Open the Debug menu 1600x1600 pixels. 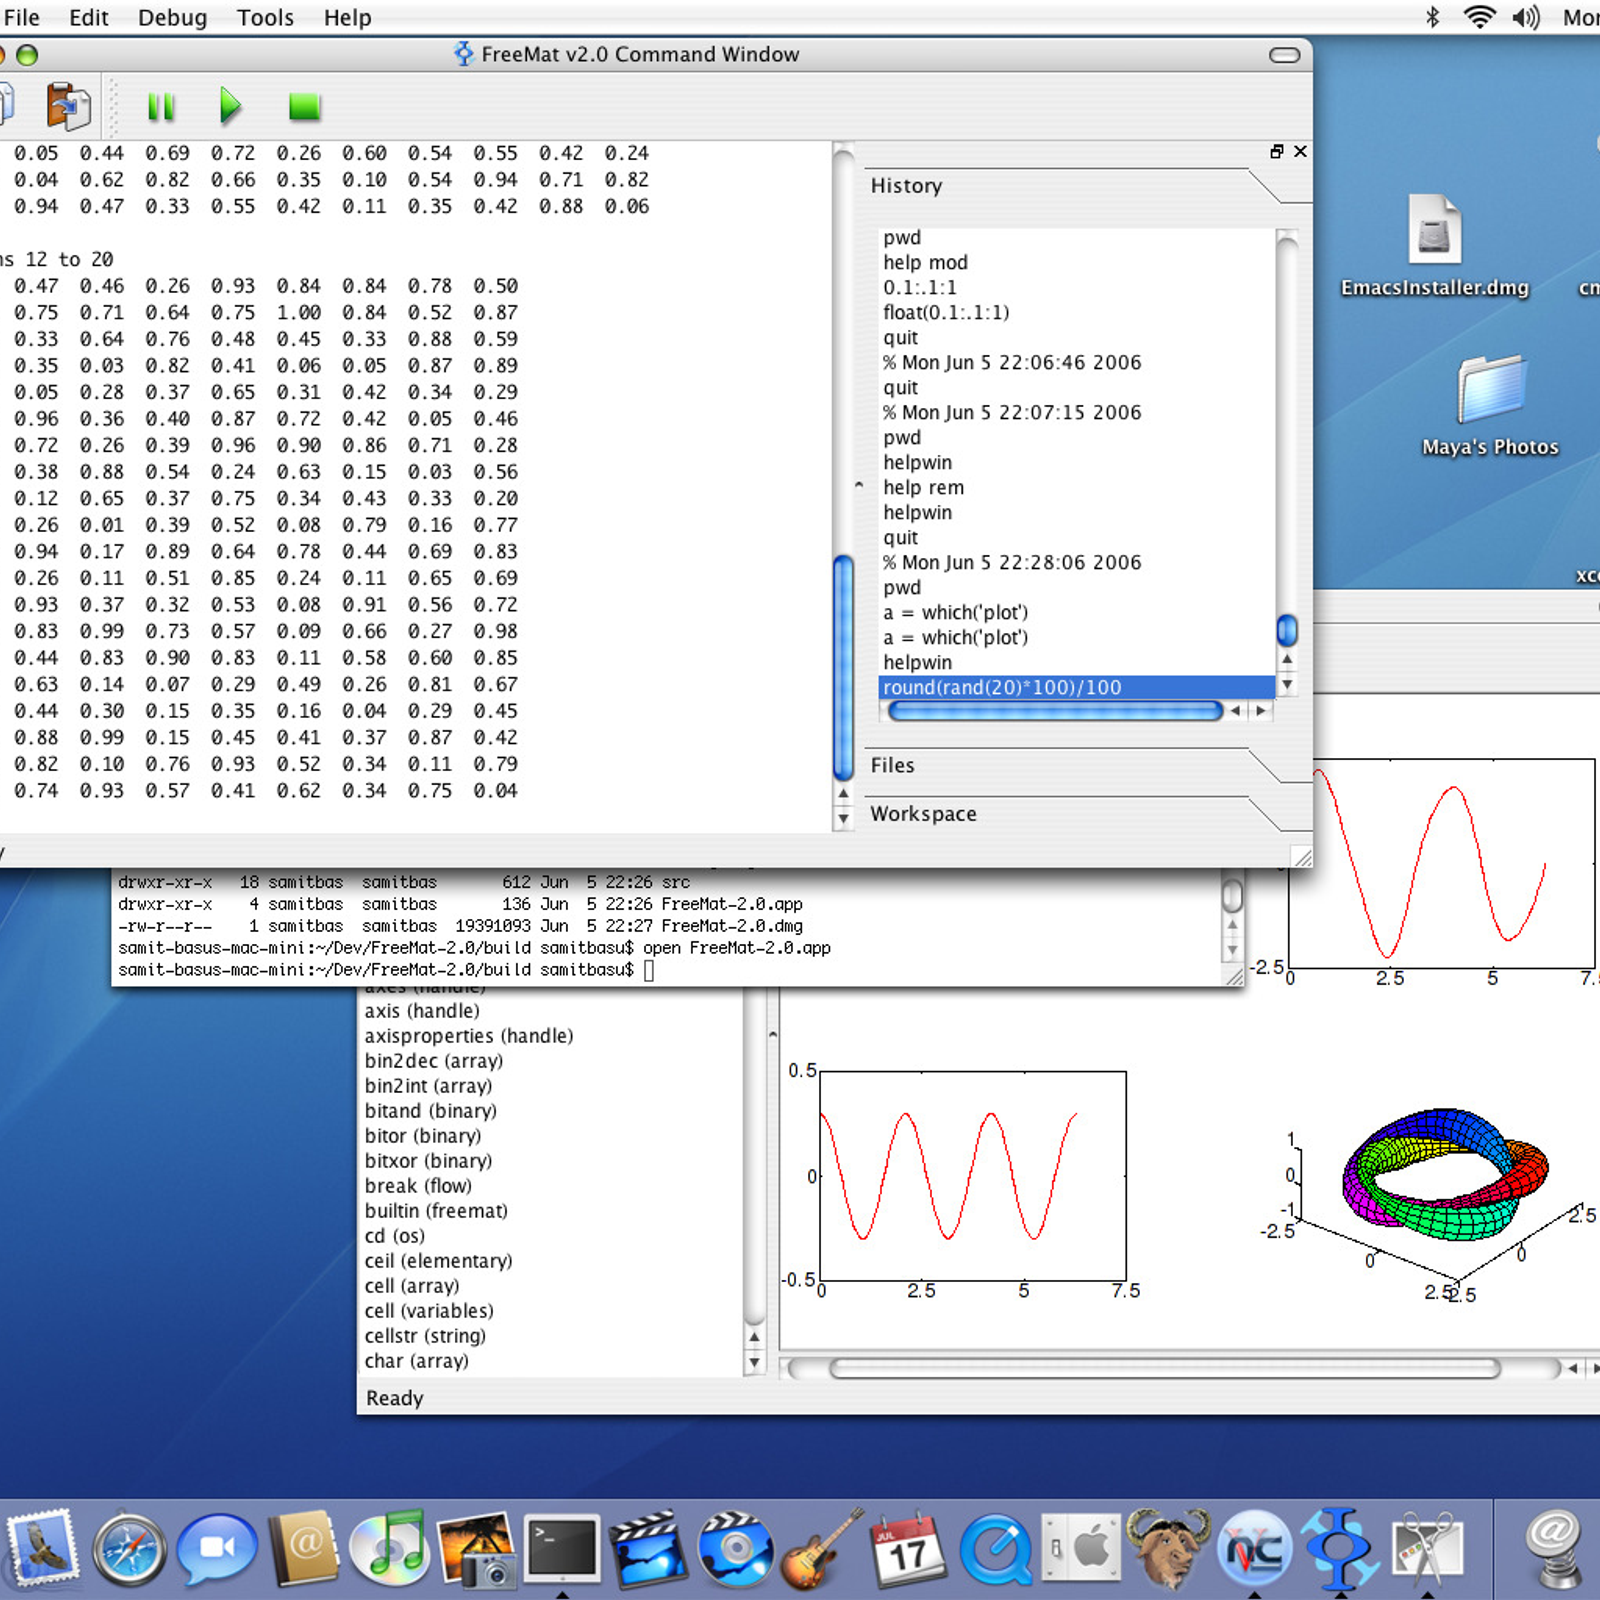pyautogui.click(x=172, y=17)
